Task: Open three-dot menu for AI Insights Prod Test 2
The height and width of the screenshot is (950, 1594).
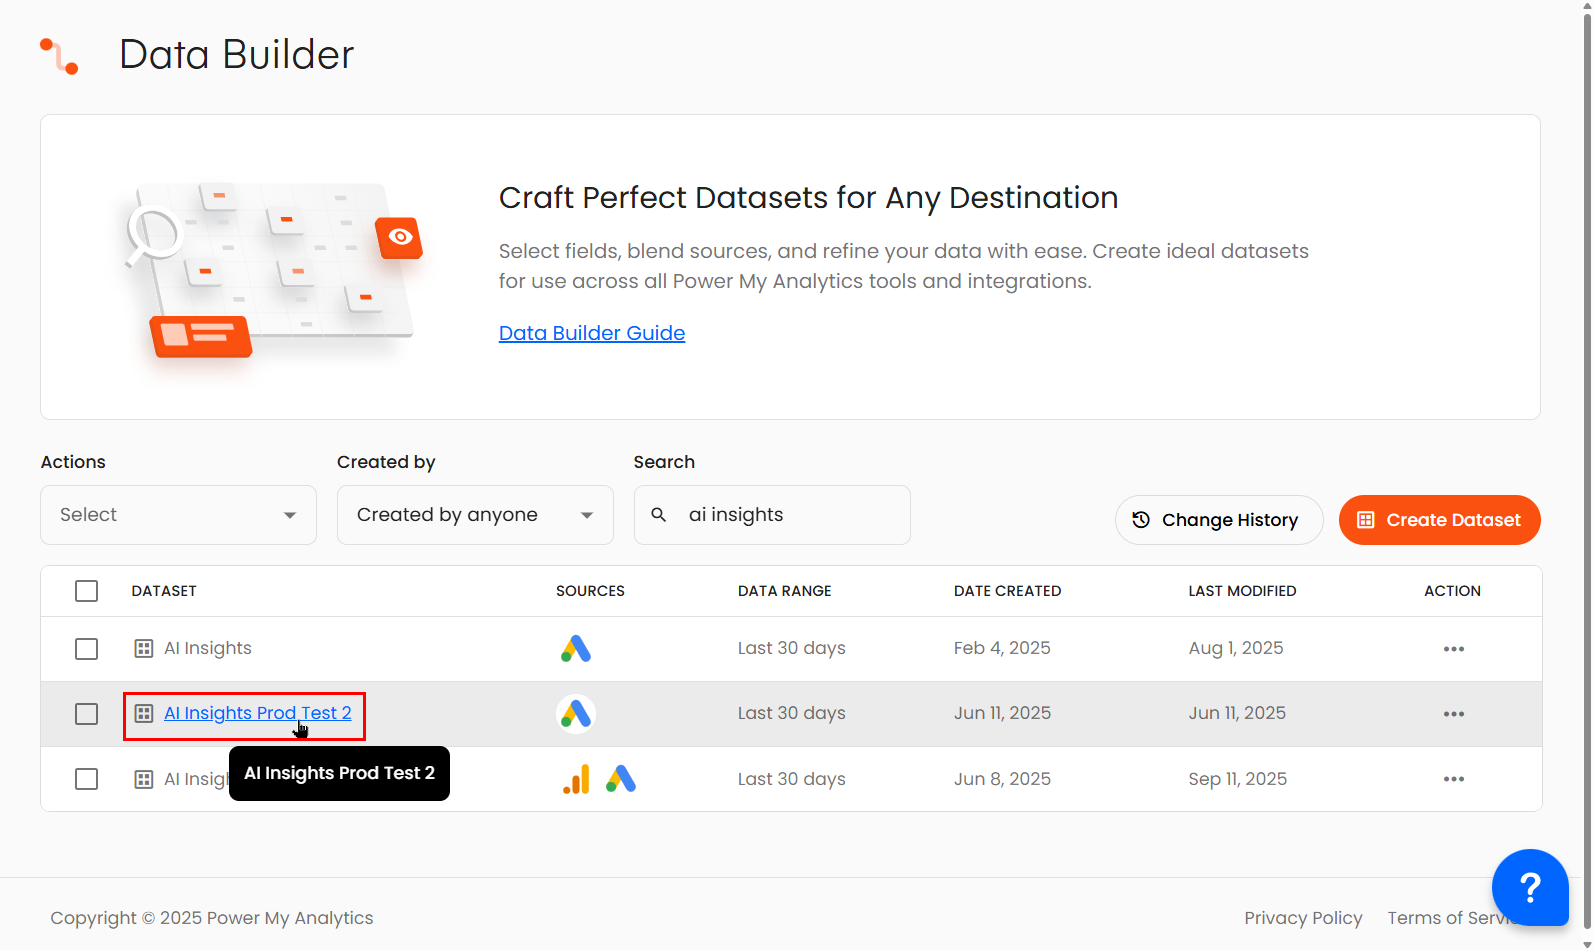Action: [x=1453, y=714]
